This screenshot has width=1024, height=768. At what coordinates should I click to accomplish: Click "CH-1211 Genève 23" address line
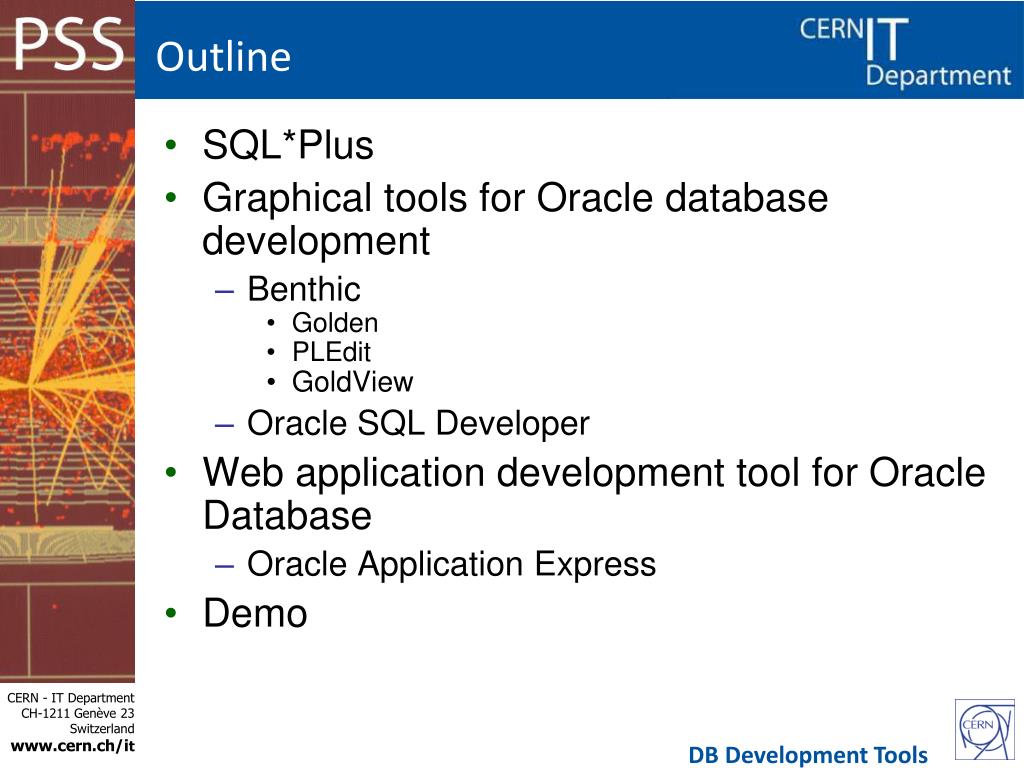click(78, 713)
